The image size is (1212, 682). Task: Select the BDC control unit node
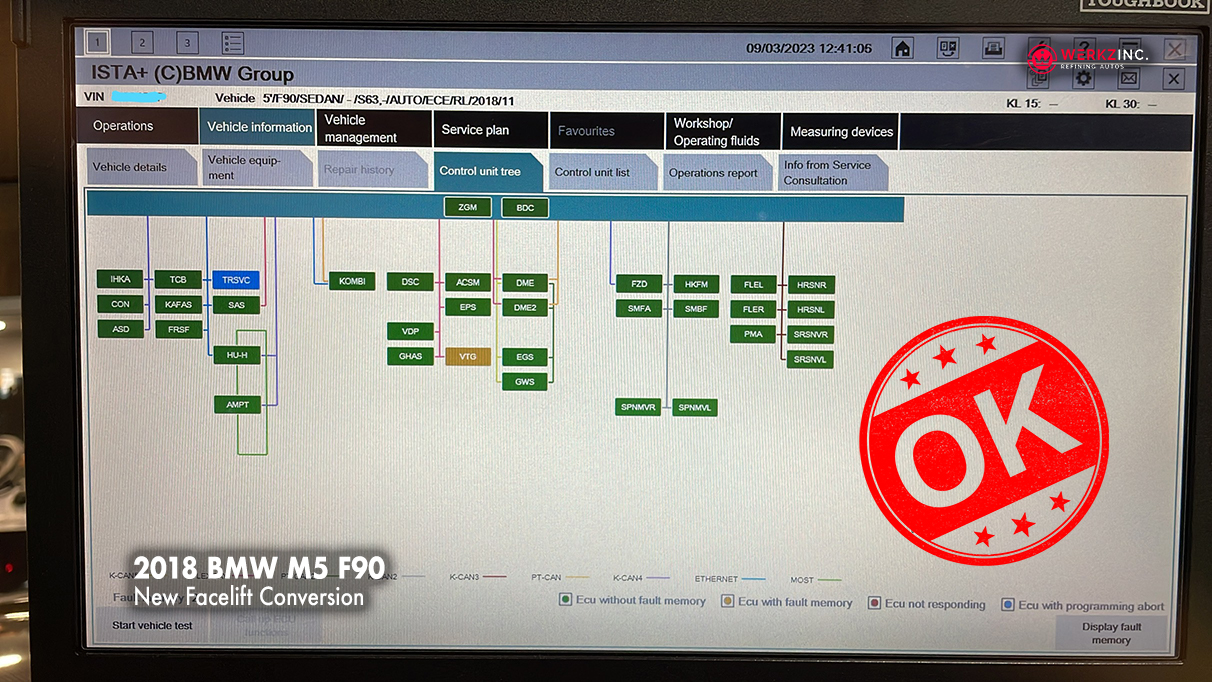[x=525, y=208]
